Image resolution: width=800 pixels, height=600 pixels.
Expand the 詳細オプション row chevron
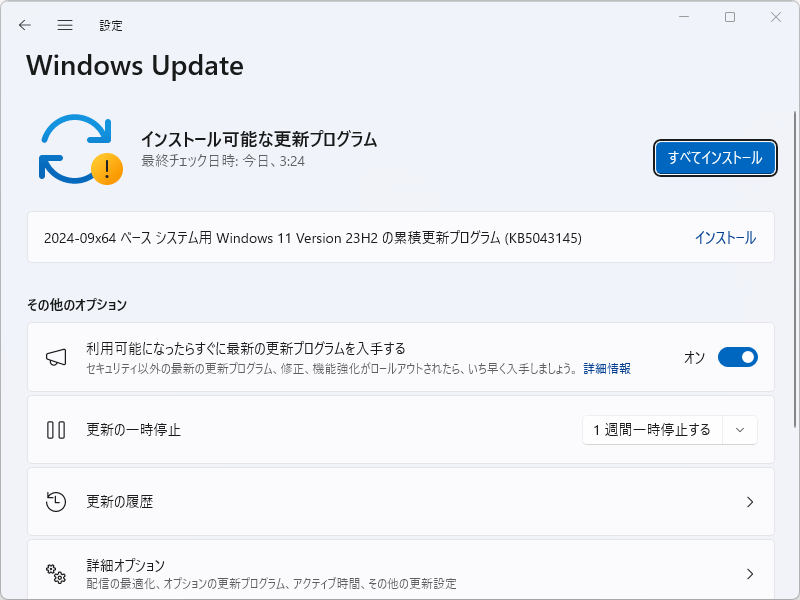click(750, 573)
